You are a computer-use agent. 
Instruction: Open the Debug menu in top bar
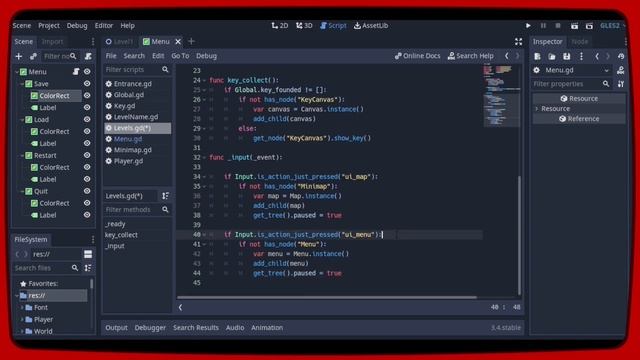[x=77, y=25]
